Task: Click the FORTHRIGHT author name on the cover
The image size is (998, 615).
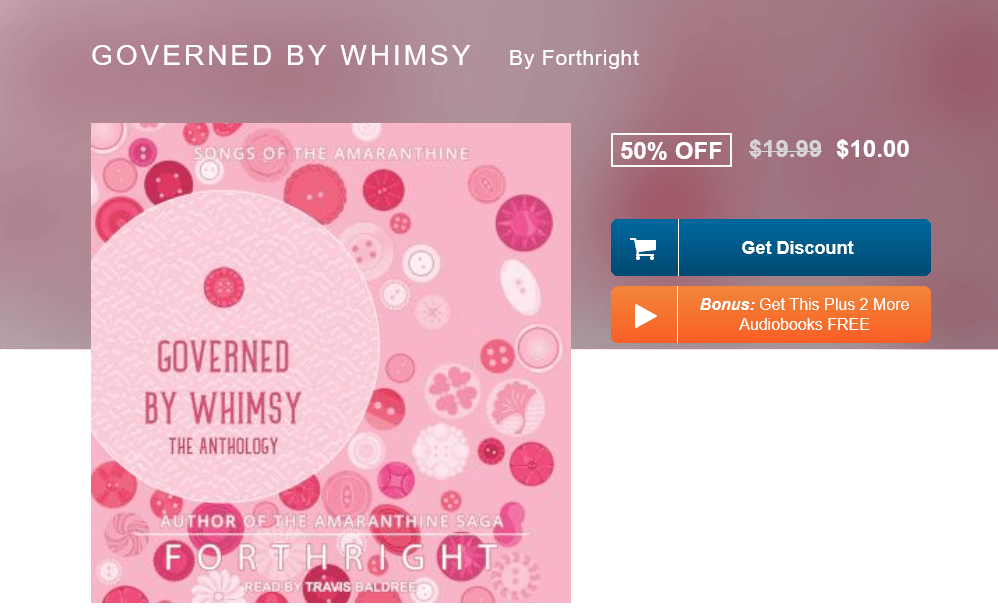Action: [331, 557]
